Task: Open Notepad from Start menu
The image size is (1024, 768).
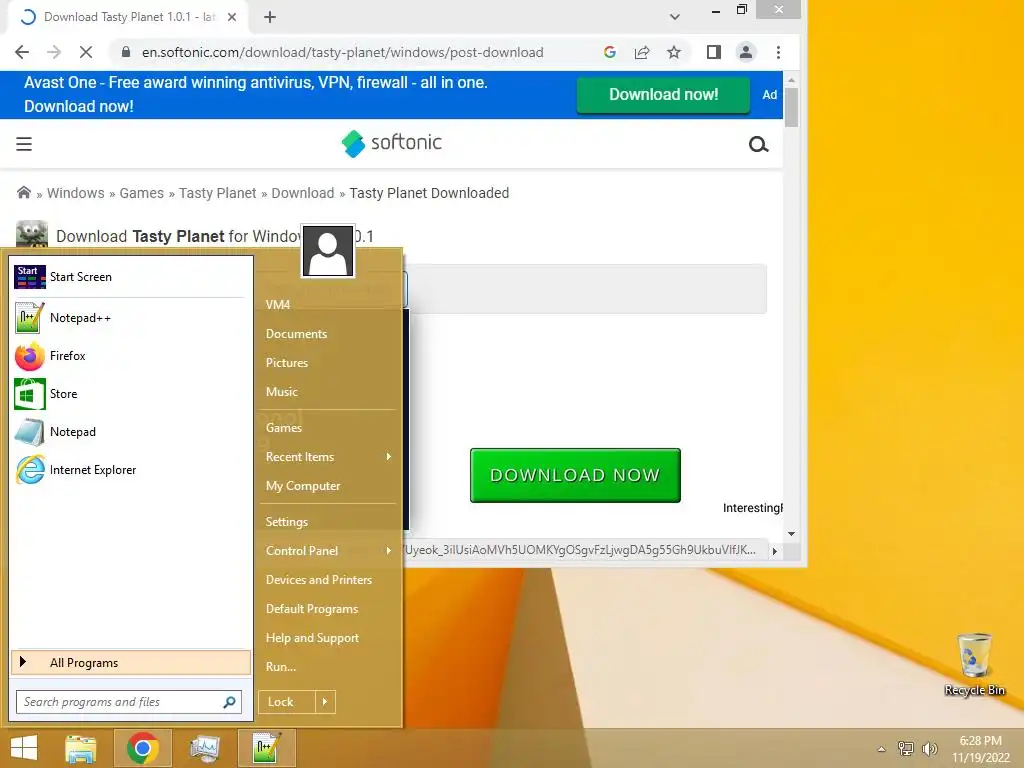Action: coord(131,432)
